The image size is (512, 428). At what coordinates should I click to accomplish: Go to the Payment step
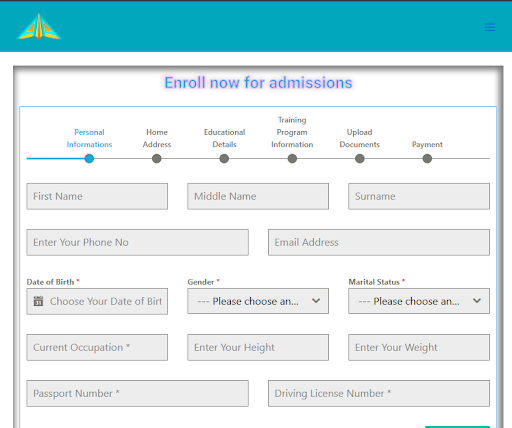click(427, 144)
